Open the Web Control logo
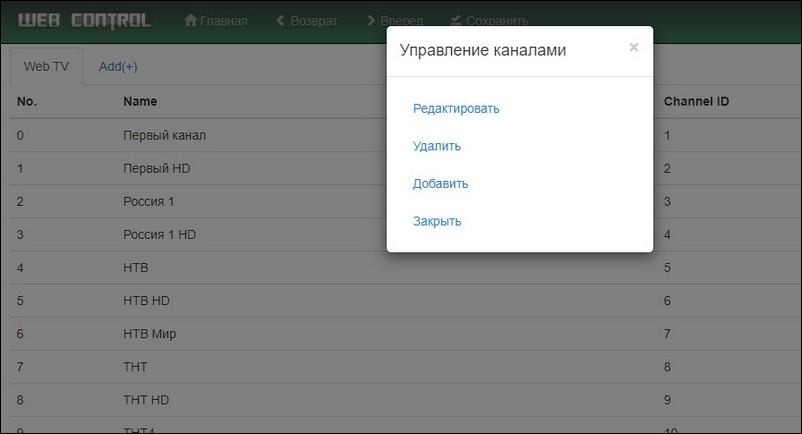Screen dimensions: 802x434 [x=84, y=20]
